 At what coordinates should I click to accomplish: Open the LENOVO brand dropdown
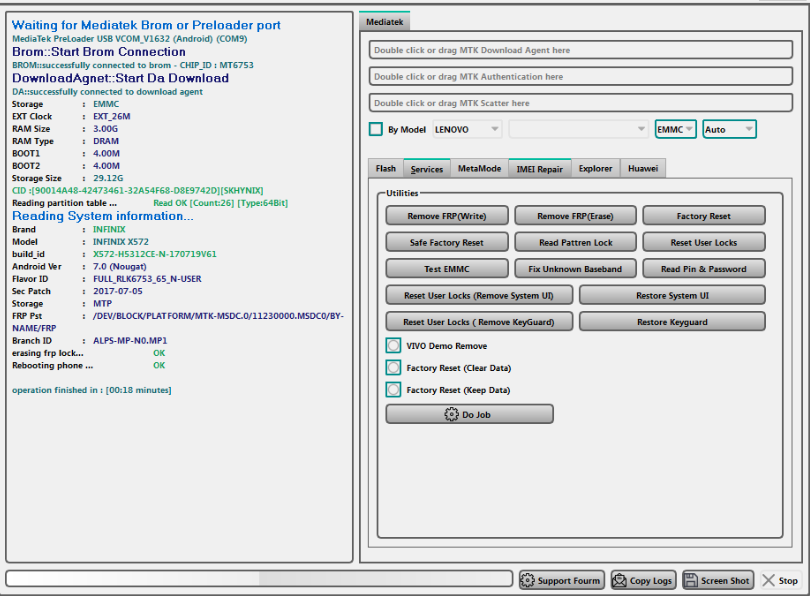coord(467,129)
